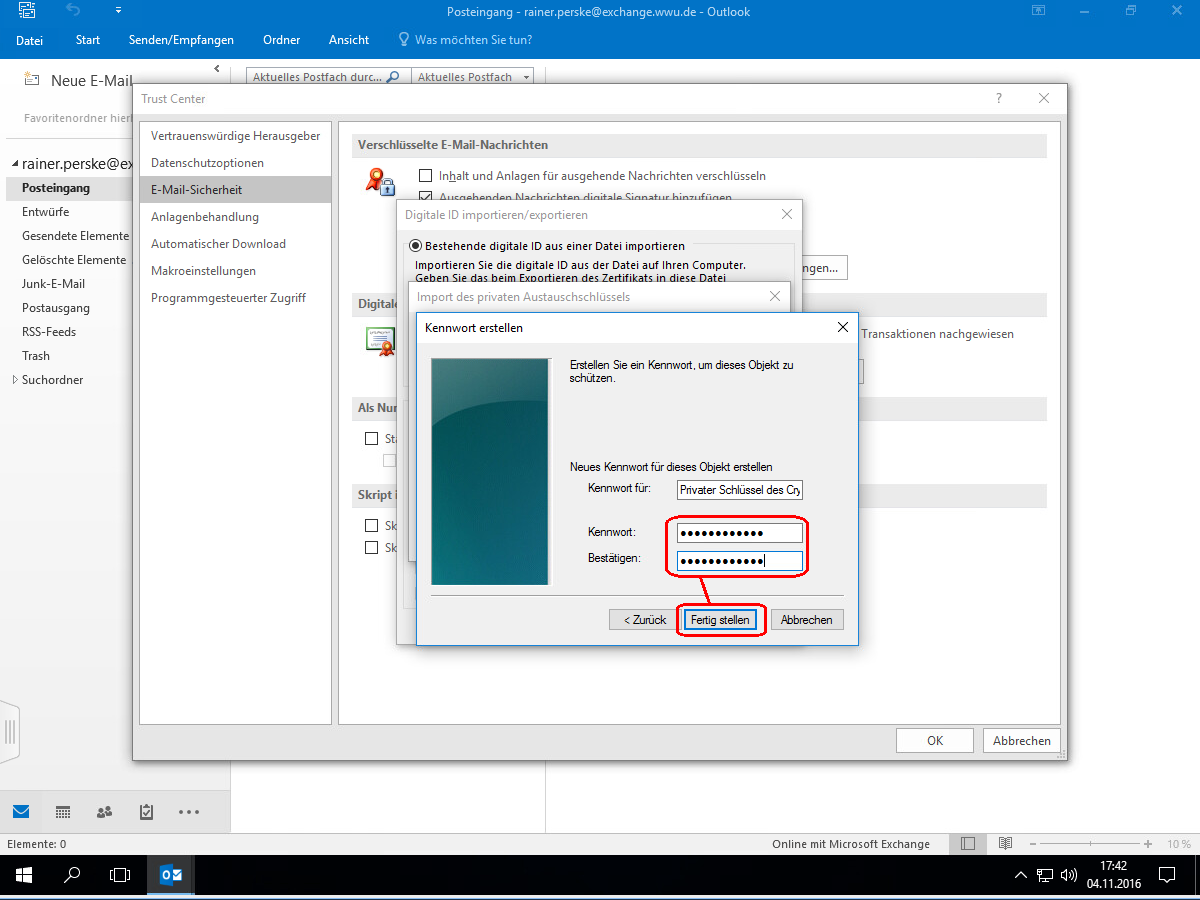The height and width of the screenshot is (900, 1200).
Task: Click the Trust Center help question mark
Action: [x=998, y=98]
